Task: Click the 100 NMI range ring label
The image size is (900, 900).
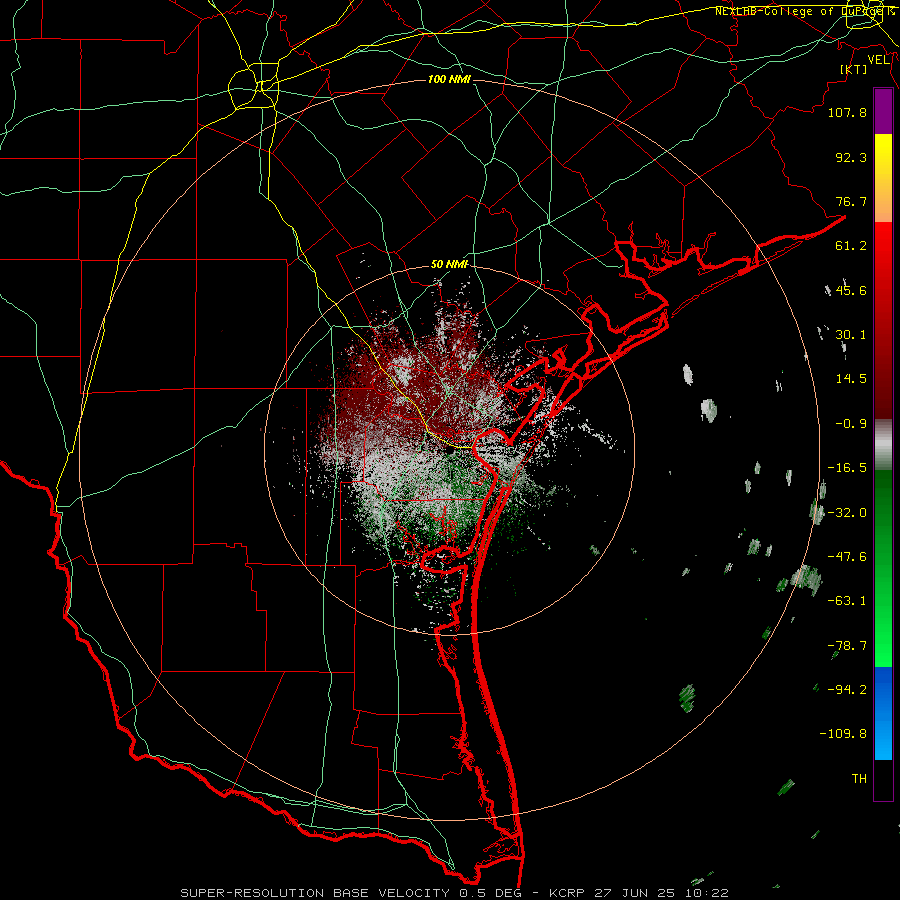Action: pyautogui.click(x=449, y=79)
